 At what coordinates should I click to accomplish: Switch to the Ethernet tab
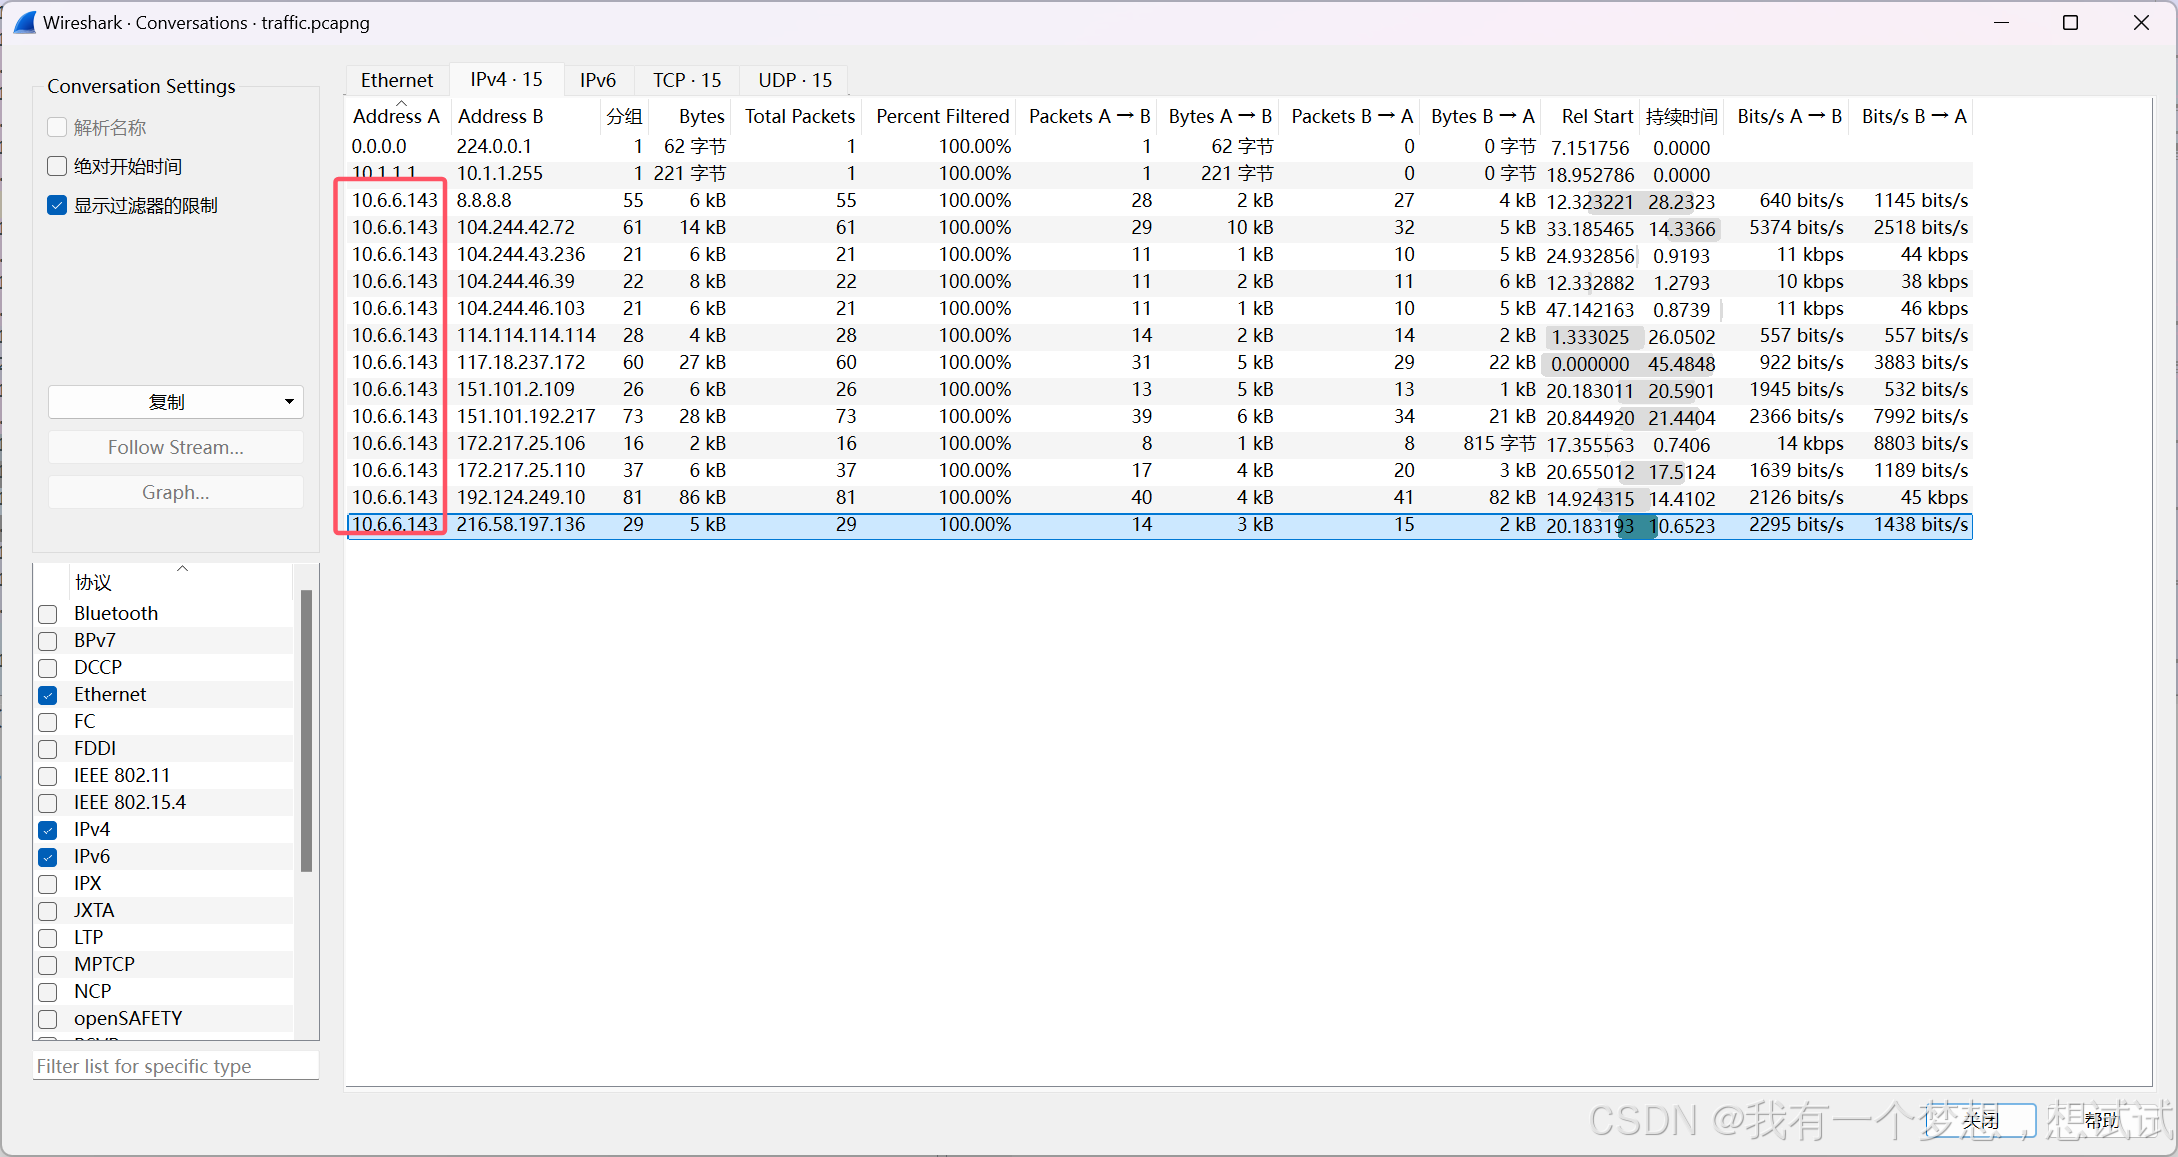pos(397,80)
